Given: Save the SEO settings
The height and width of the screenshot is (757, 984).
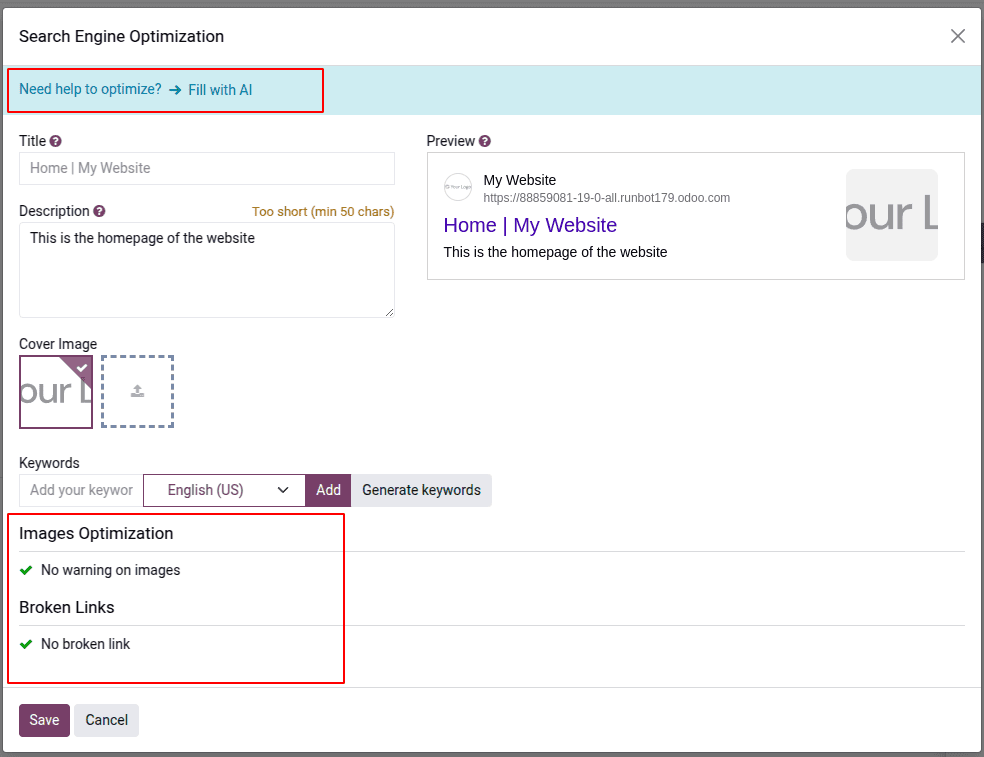Looking at the screenshot, I should tap(44, 720).
